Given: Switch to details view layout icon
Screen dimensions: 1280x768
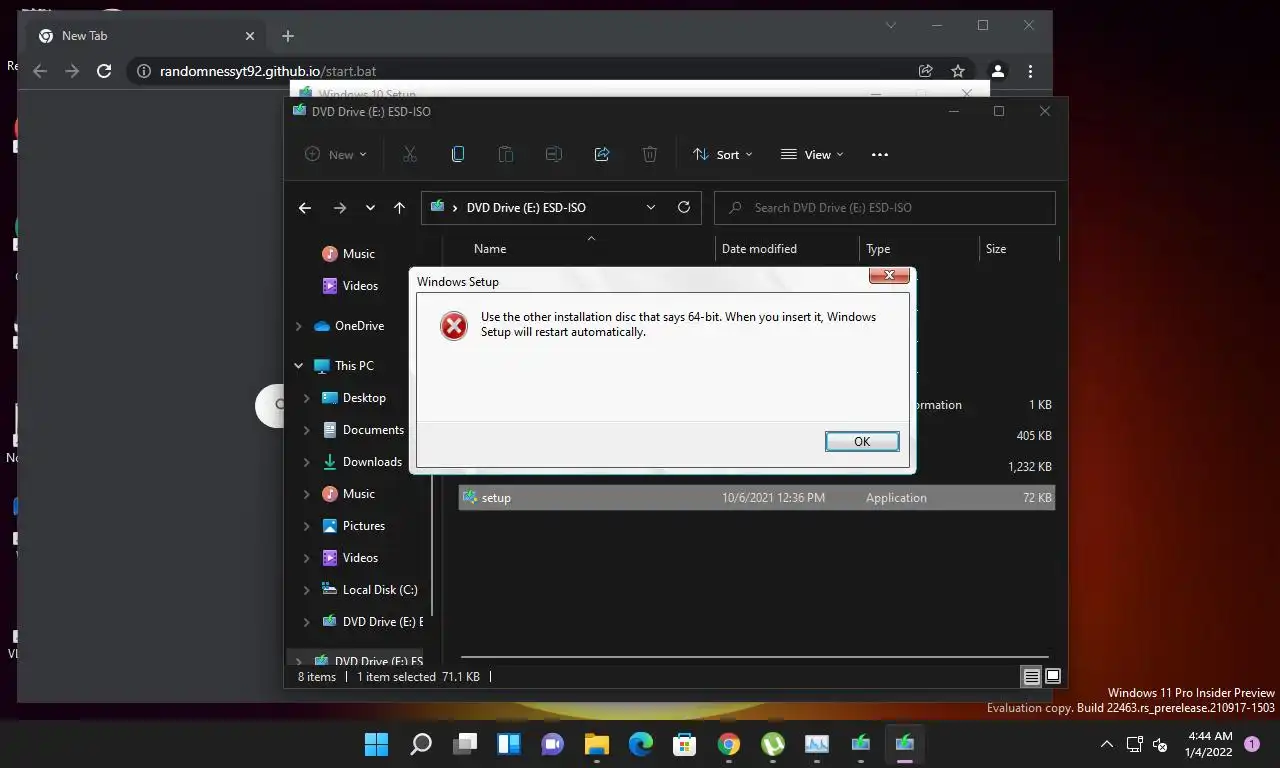Looking at the screenshot, I should point(1031,677).
